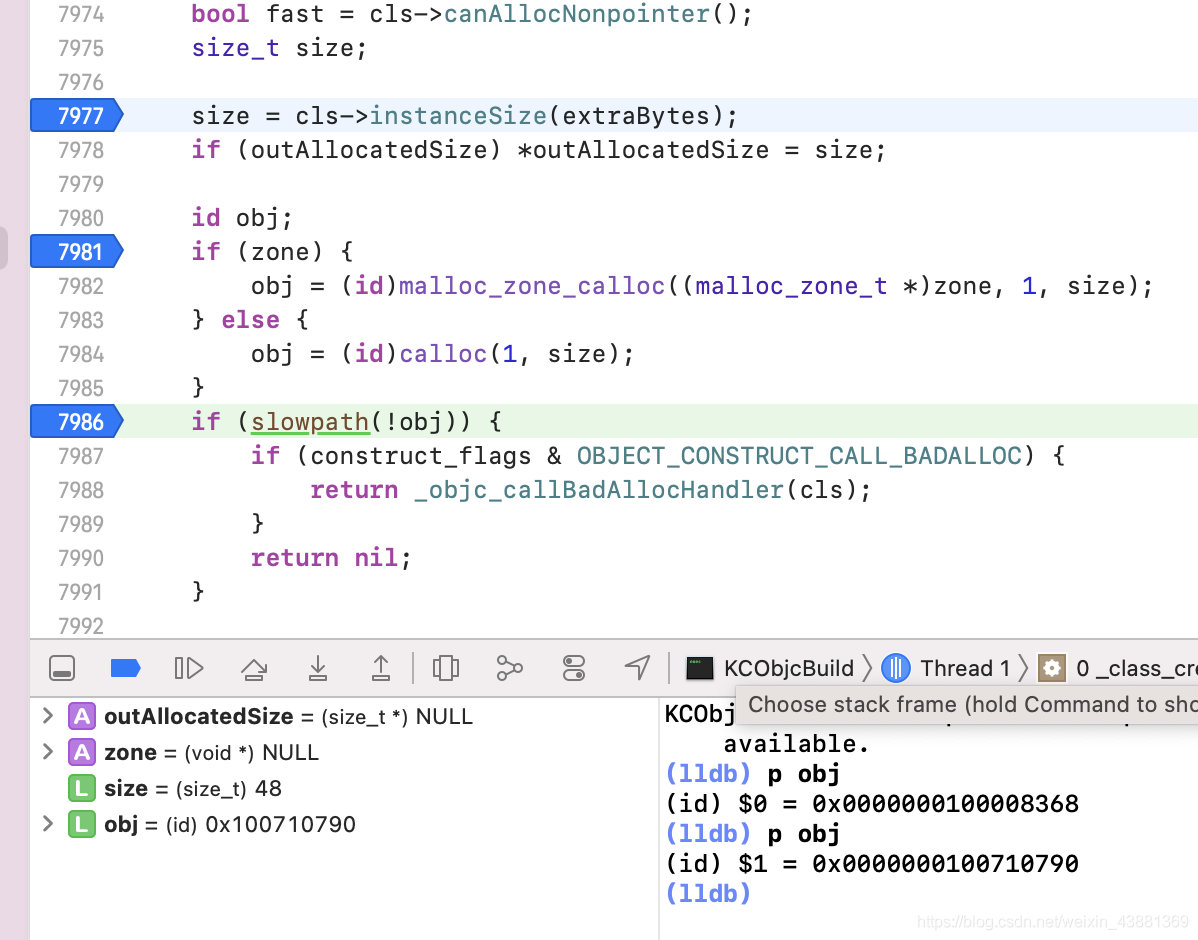Step into the function call

(x=318, y=668)
